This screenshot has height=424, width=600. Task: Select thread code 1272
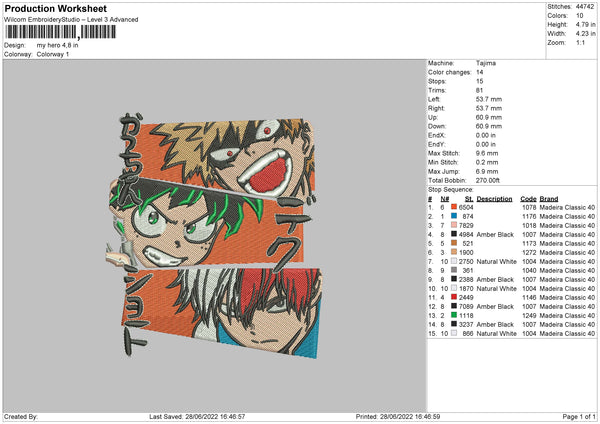(x=529, y=253)
